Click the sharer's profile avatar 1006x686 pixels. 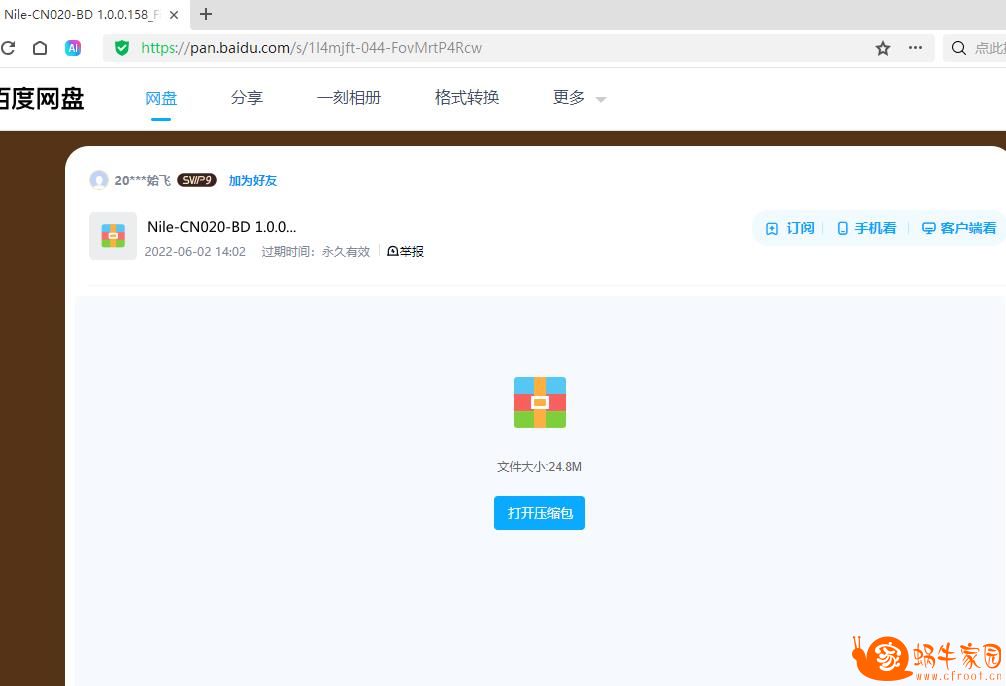click(x=98, y=180)
